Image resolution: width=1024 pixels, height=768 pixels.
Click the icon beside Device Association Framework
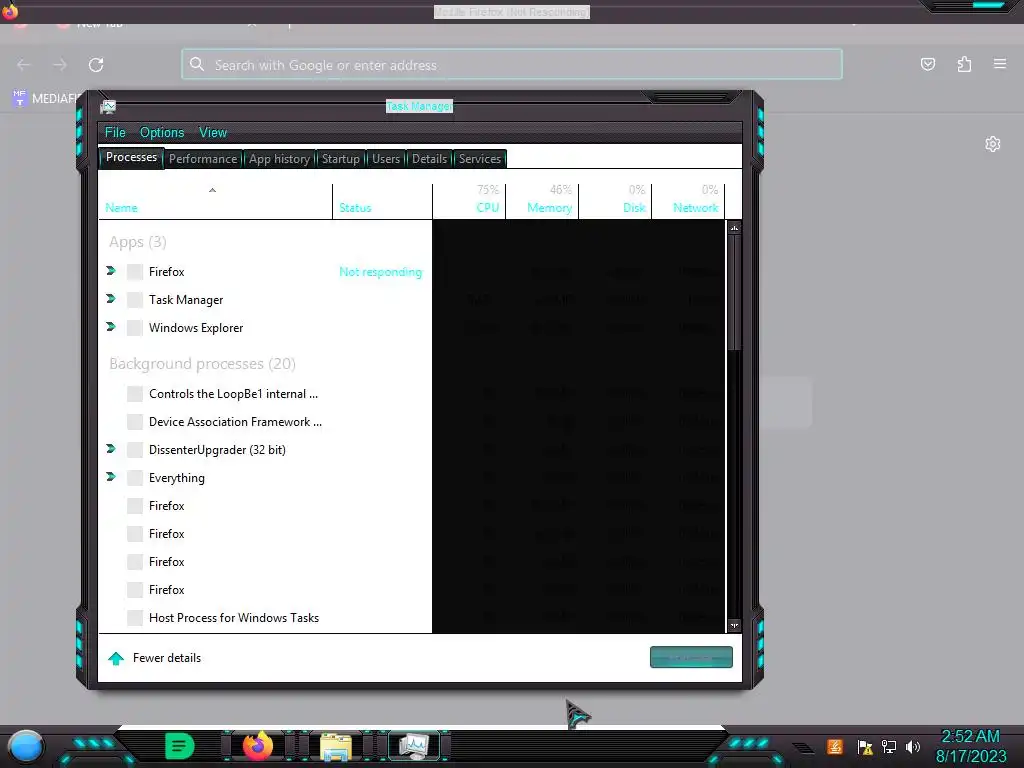pyautogui.click(x=135, y=422)
